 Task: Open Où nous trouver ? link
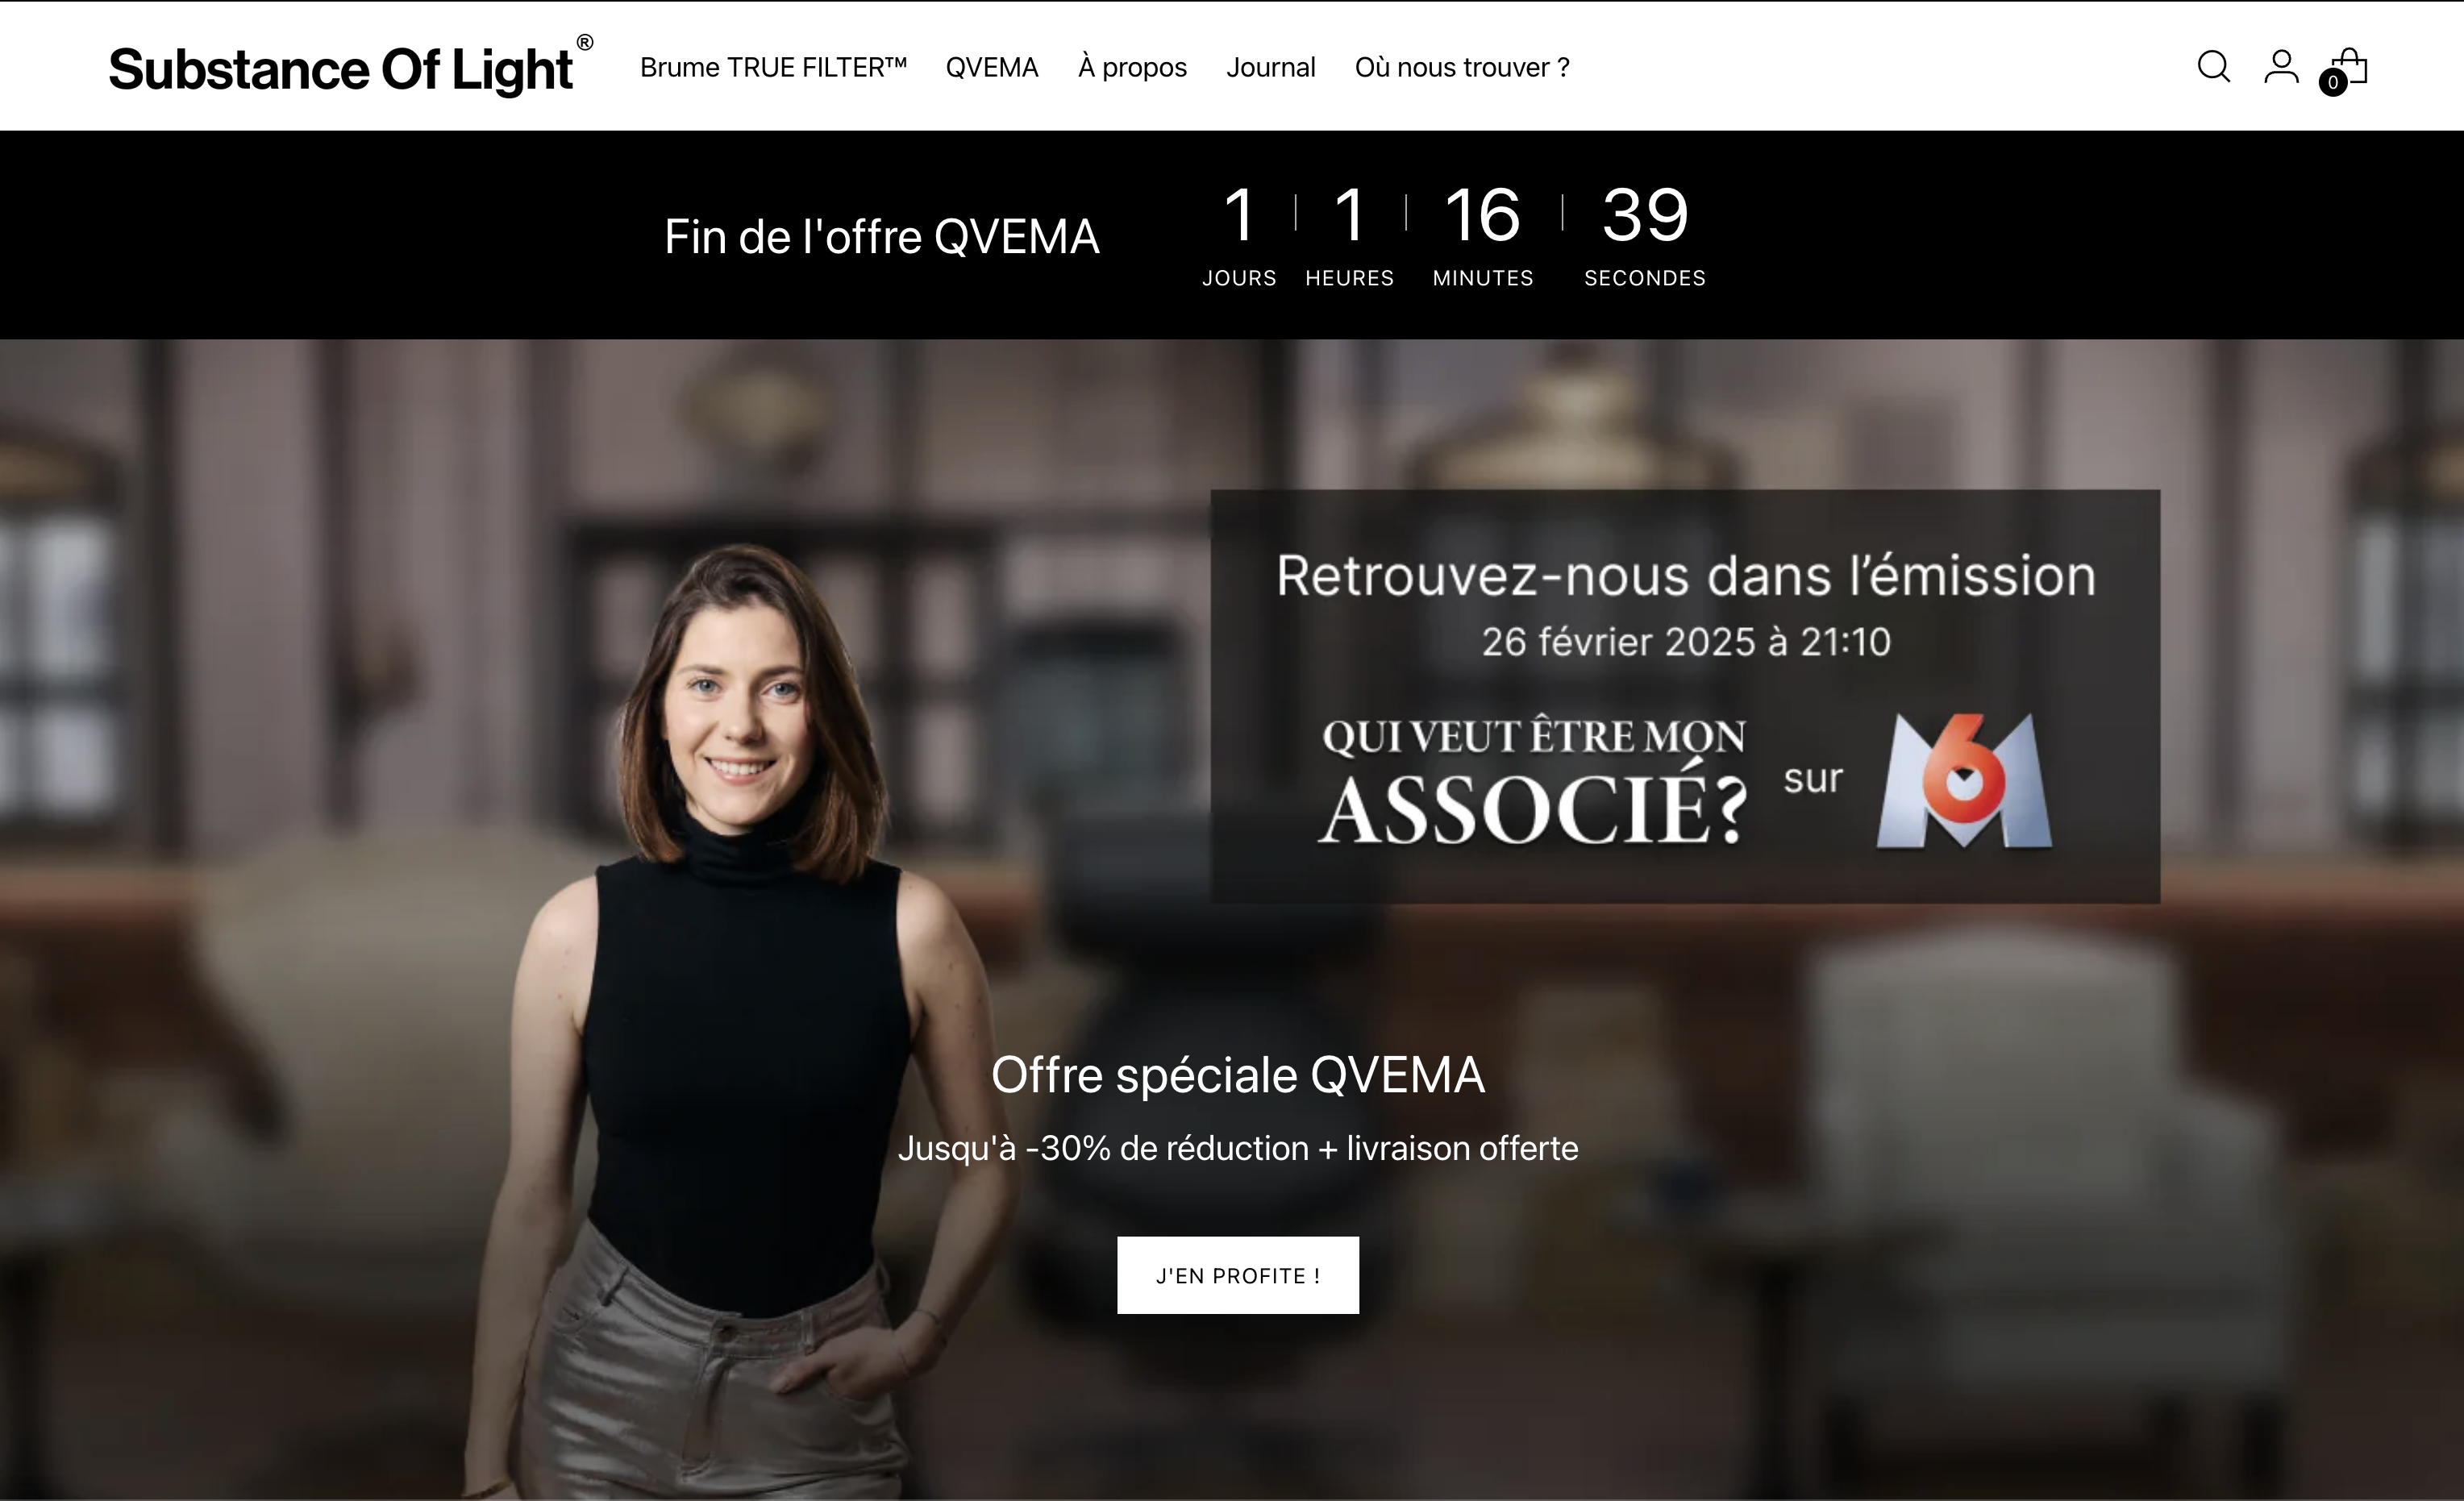[x=1462, y=67]
